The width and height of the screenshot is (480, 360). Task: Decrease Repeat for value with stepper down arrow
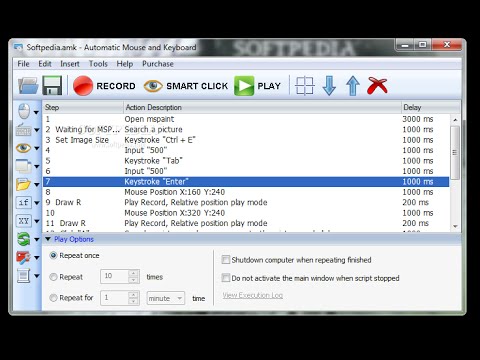coord(133,301)
